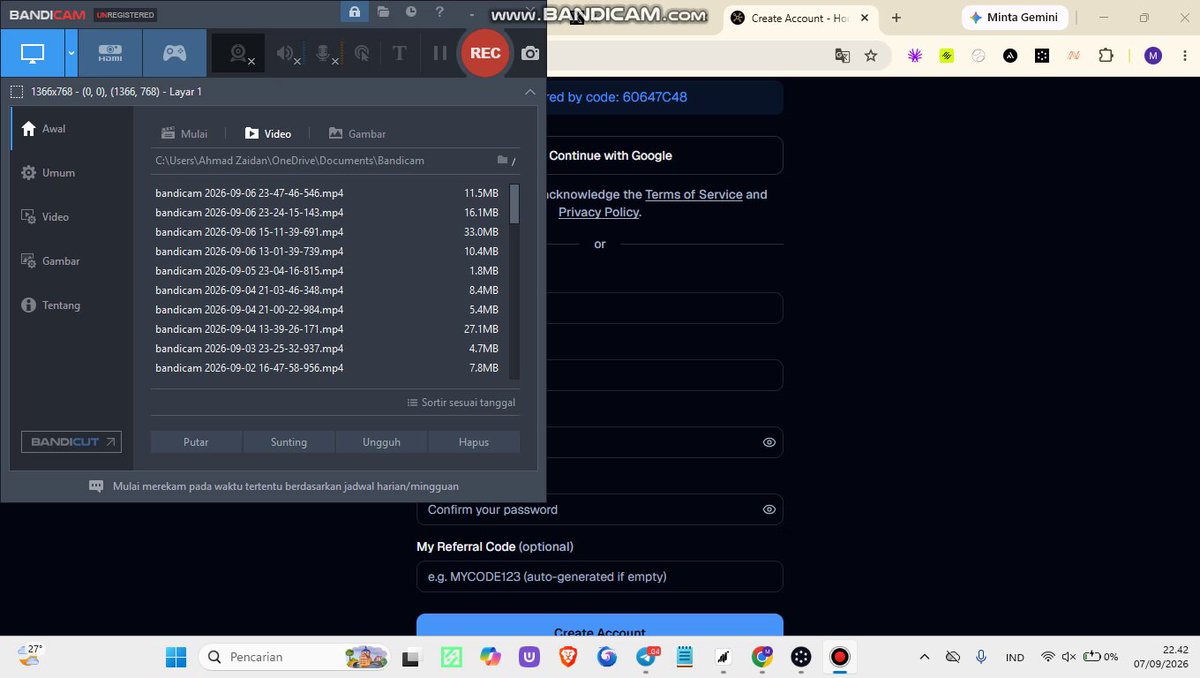Toggle mouse cursor effects in Bandicam

click(362, 54)
